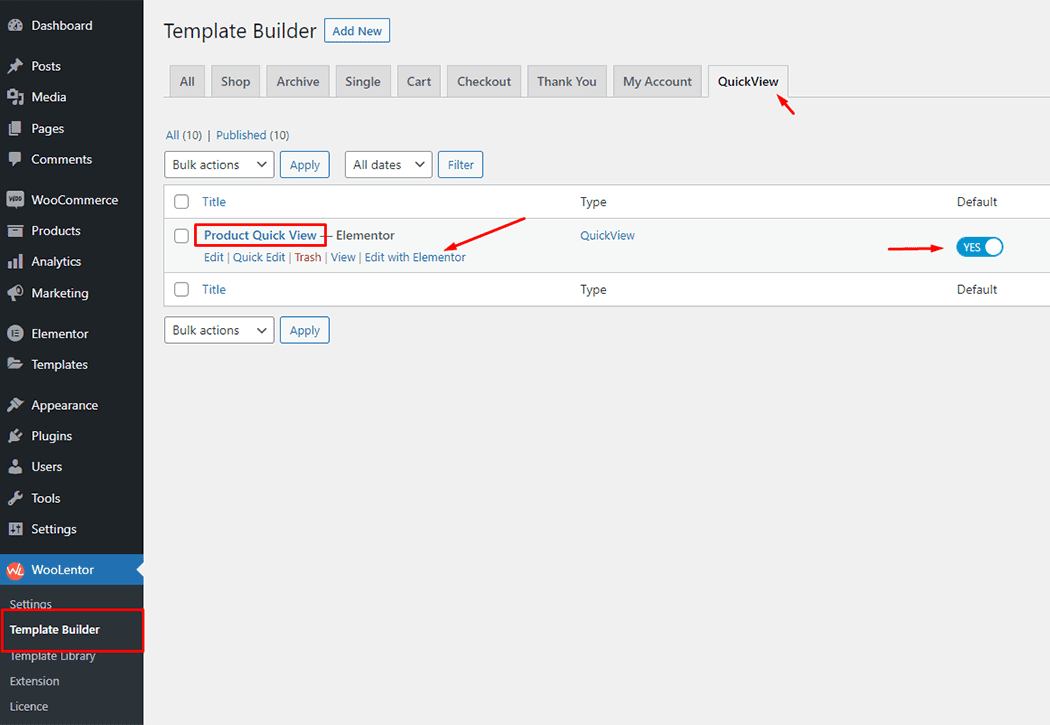Check the Product Quick View row checkbox
1050x725 pixels.
181,236
